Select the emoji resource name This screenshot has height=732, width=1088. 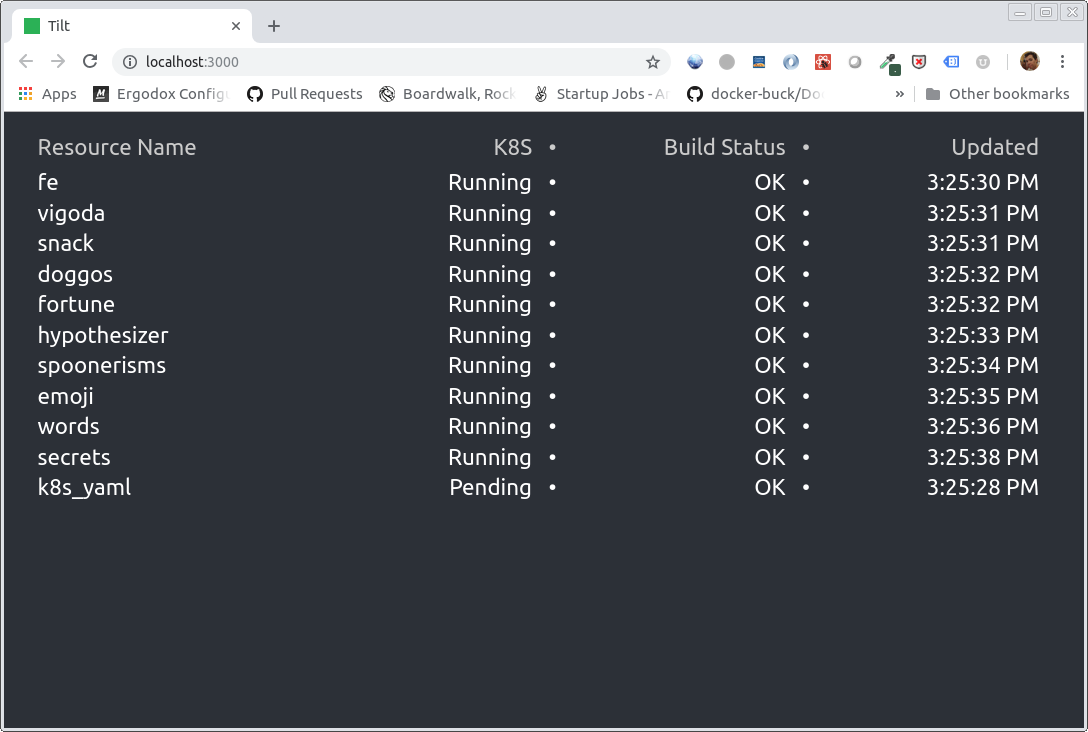click(65, 396)
